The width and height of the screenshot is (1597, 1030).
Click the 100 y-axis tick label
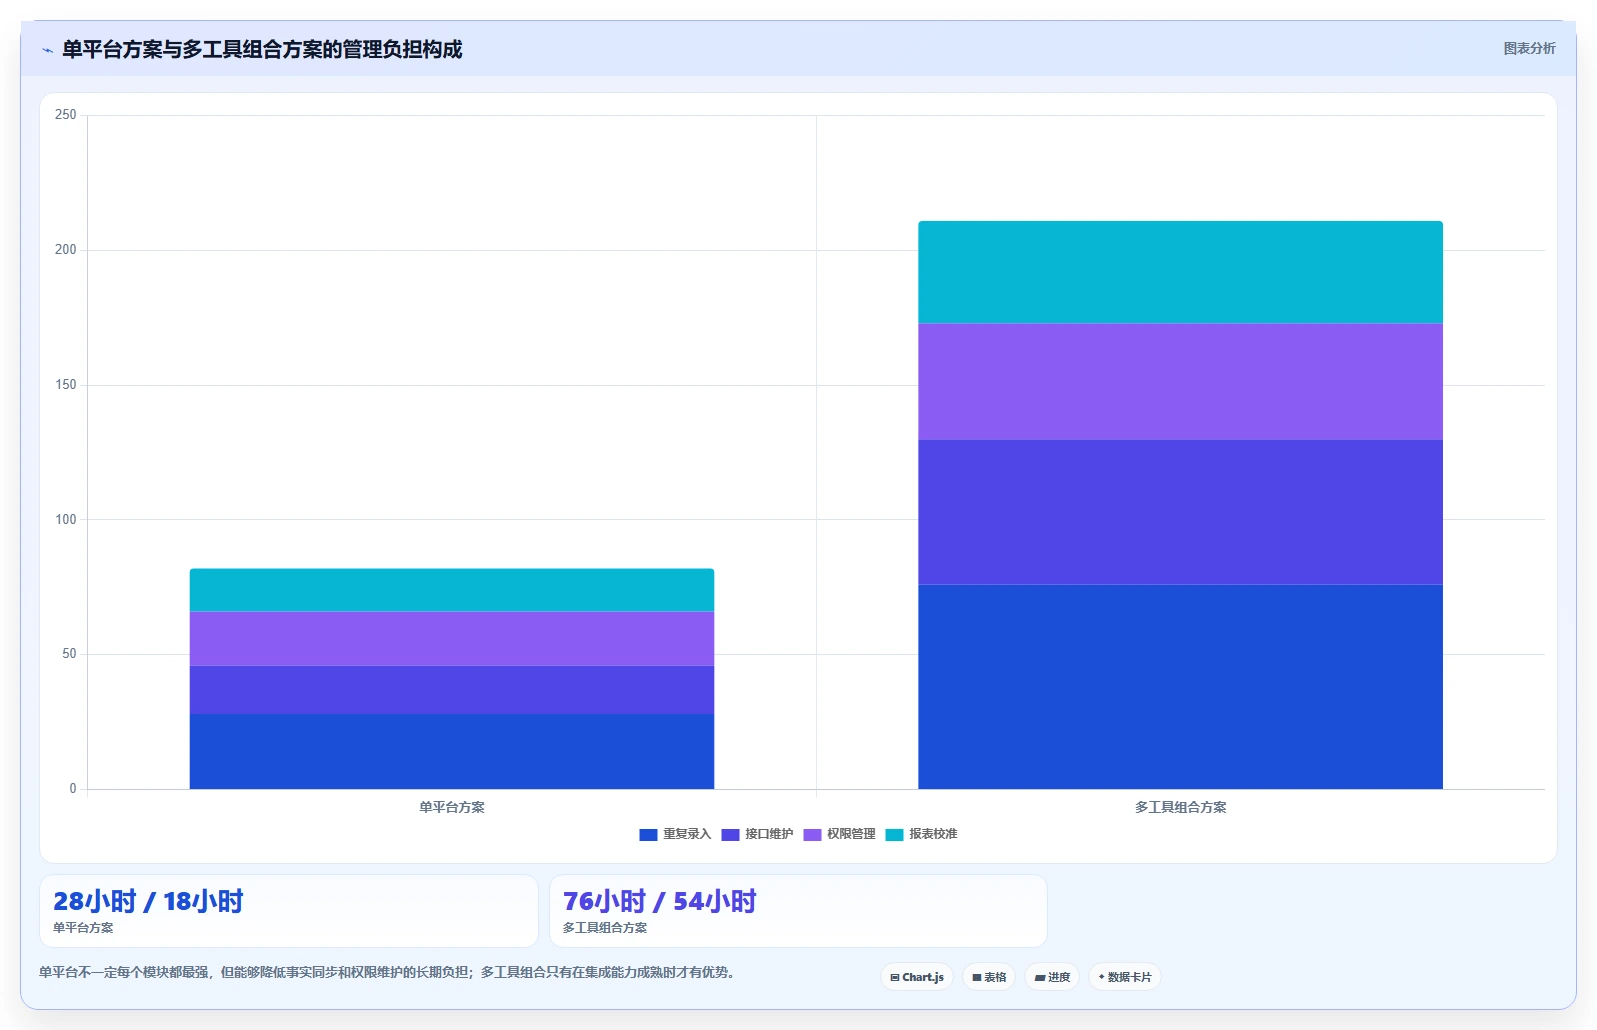coord(65,520)
